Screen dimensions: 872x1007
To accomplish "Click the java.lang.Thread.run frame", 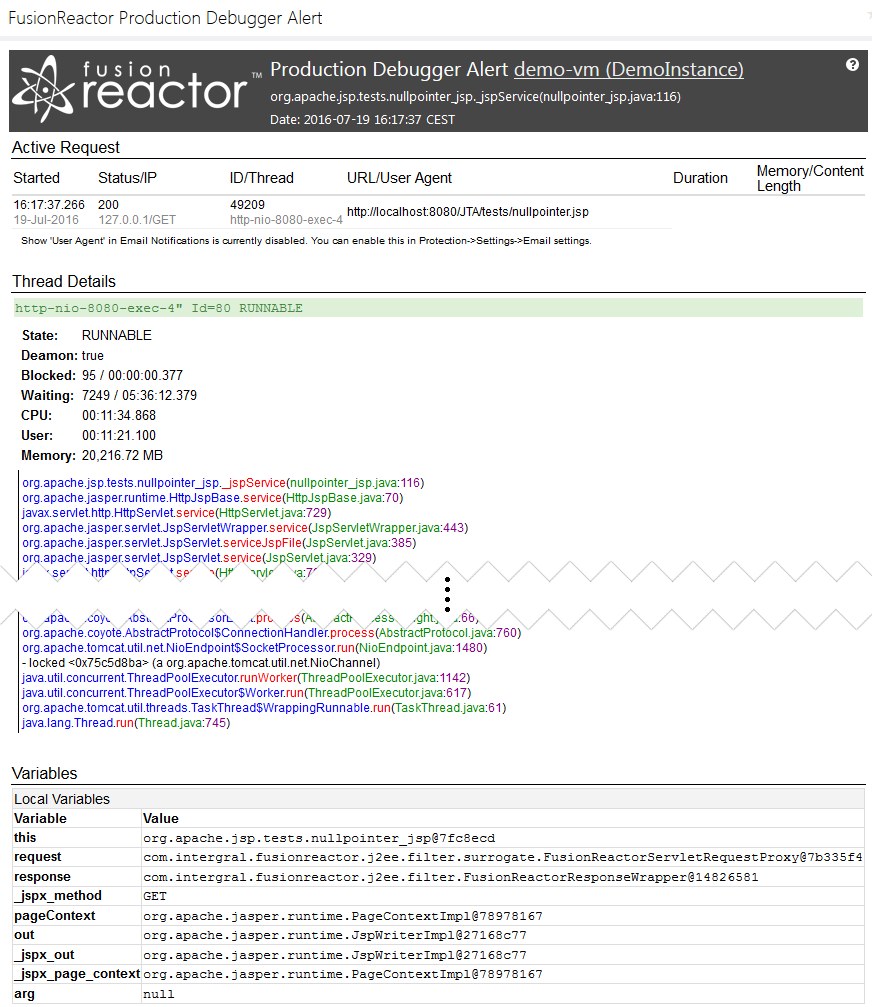I will (126, 722).
